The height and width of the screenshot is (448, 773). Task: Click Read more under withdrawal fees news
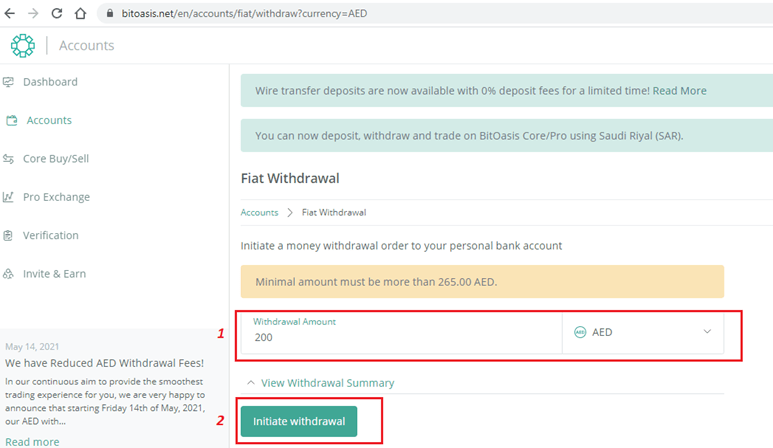tap(32, 442)
